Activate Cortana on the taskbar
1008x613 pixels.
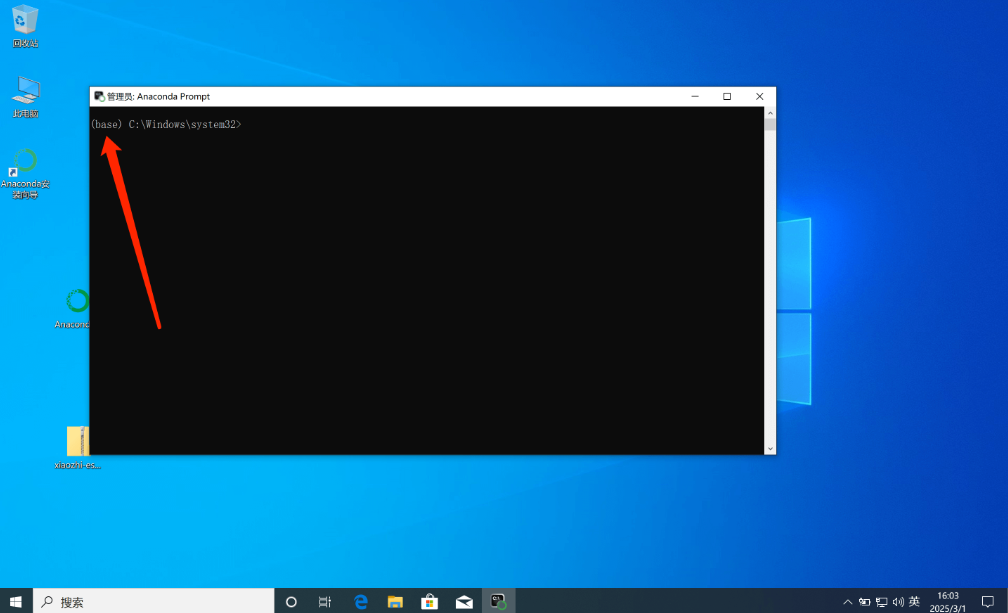coord(290,601)
